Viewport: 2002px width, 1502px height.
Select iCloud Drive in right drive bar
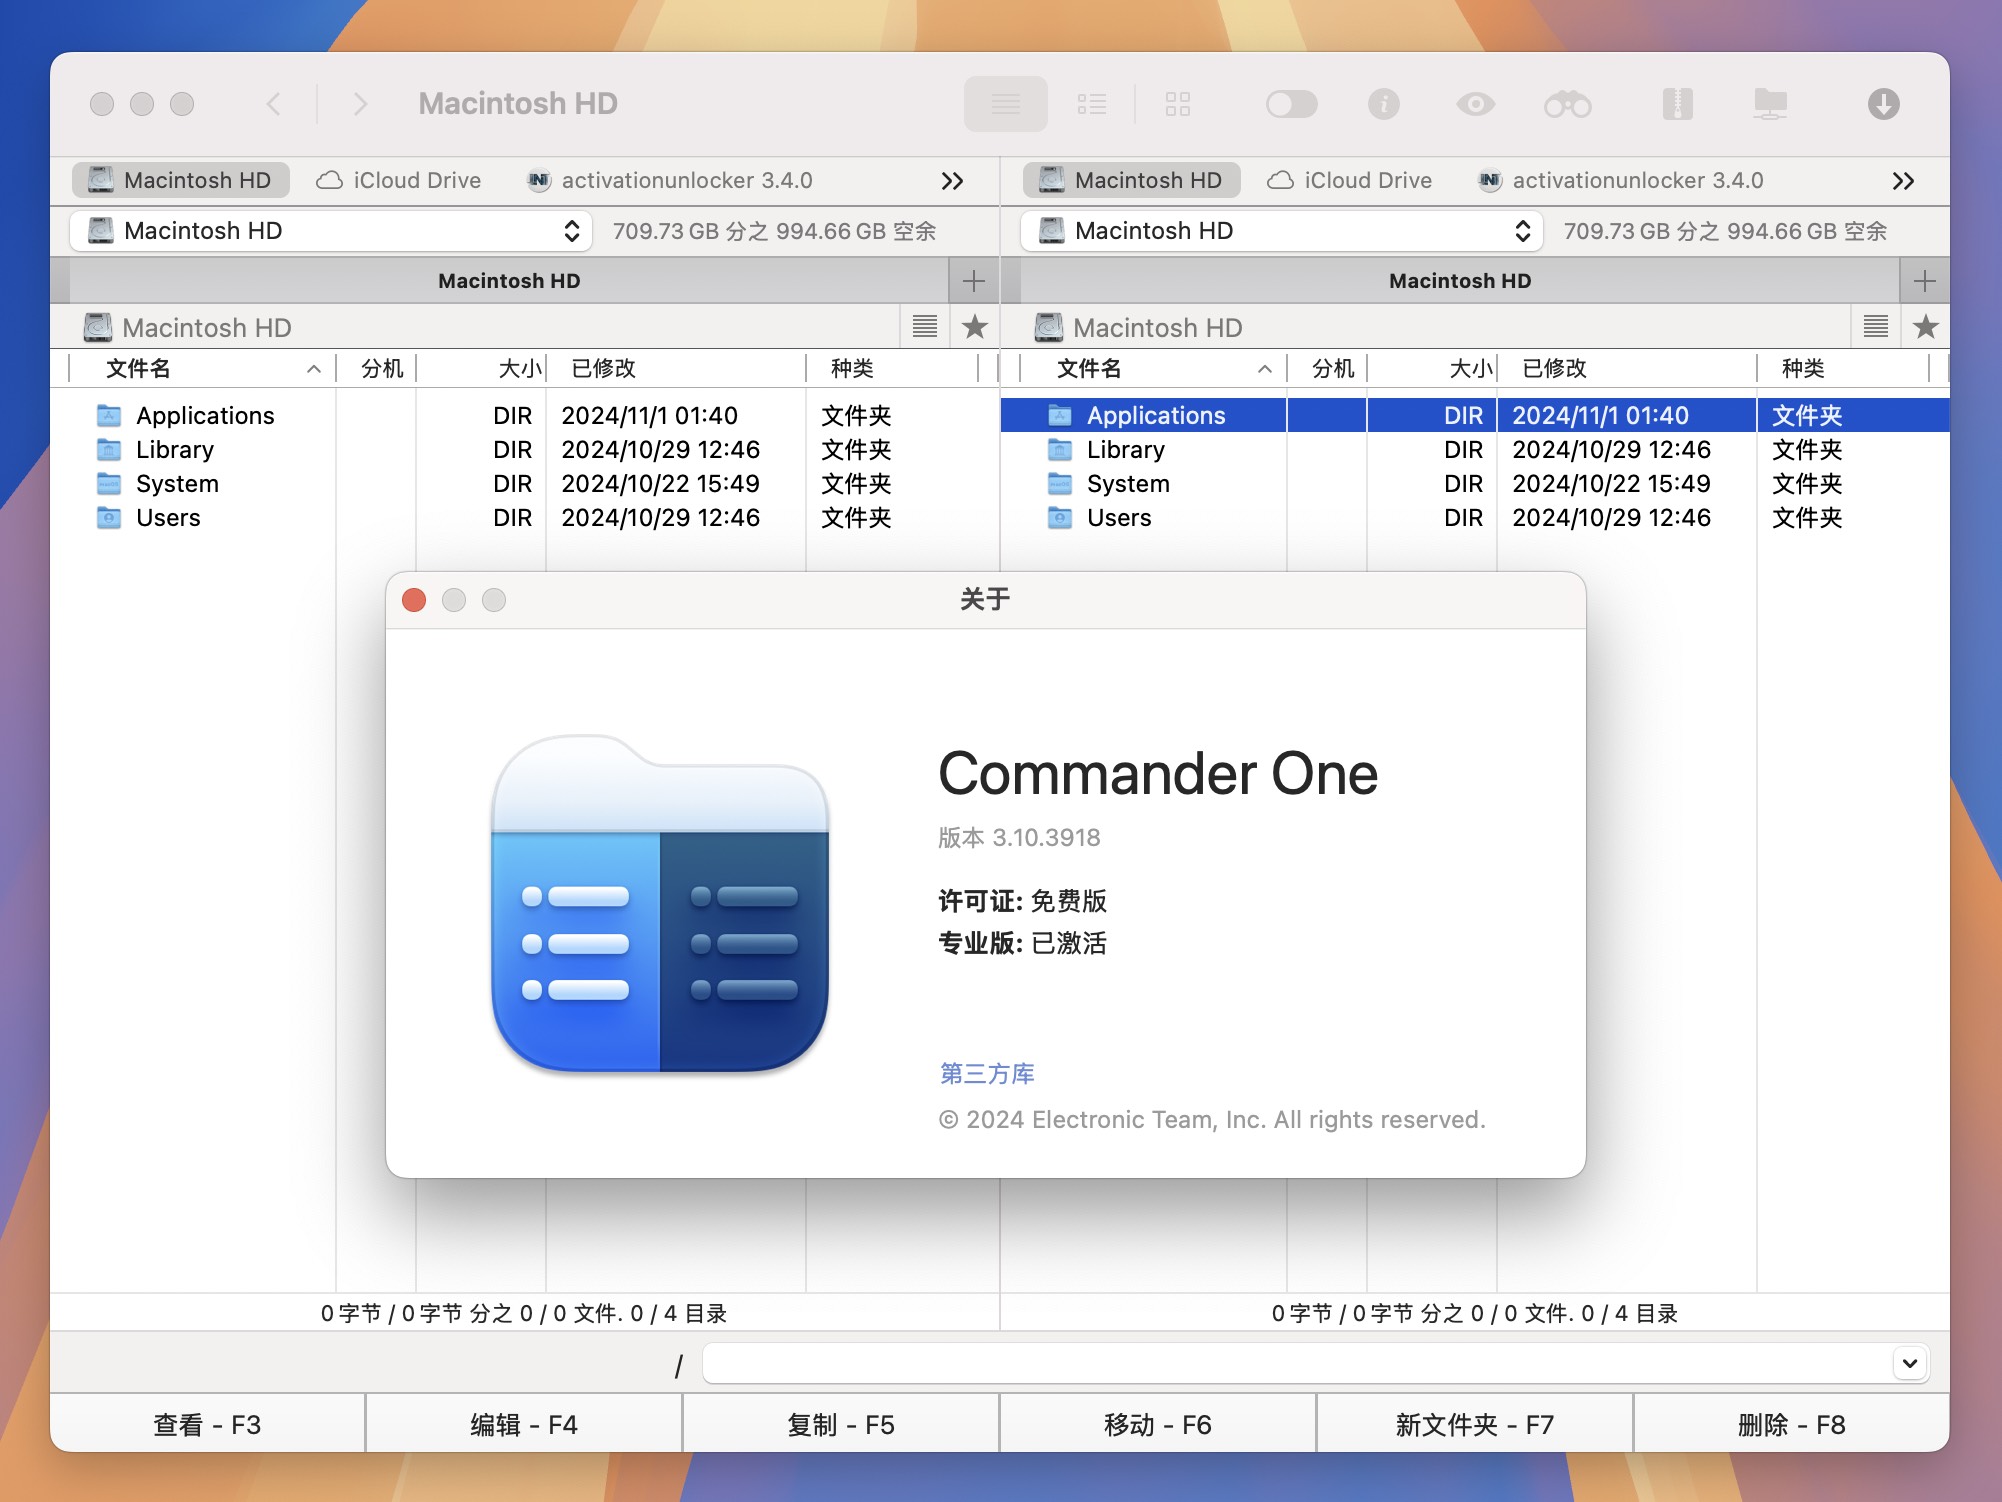(1349, 180)
